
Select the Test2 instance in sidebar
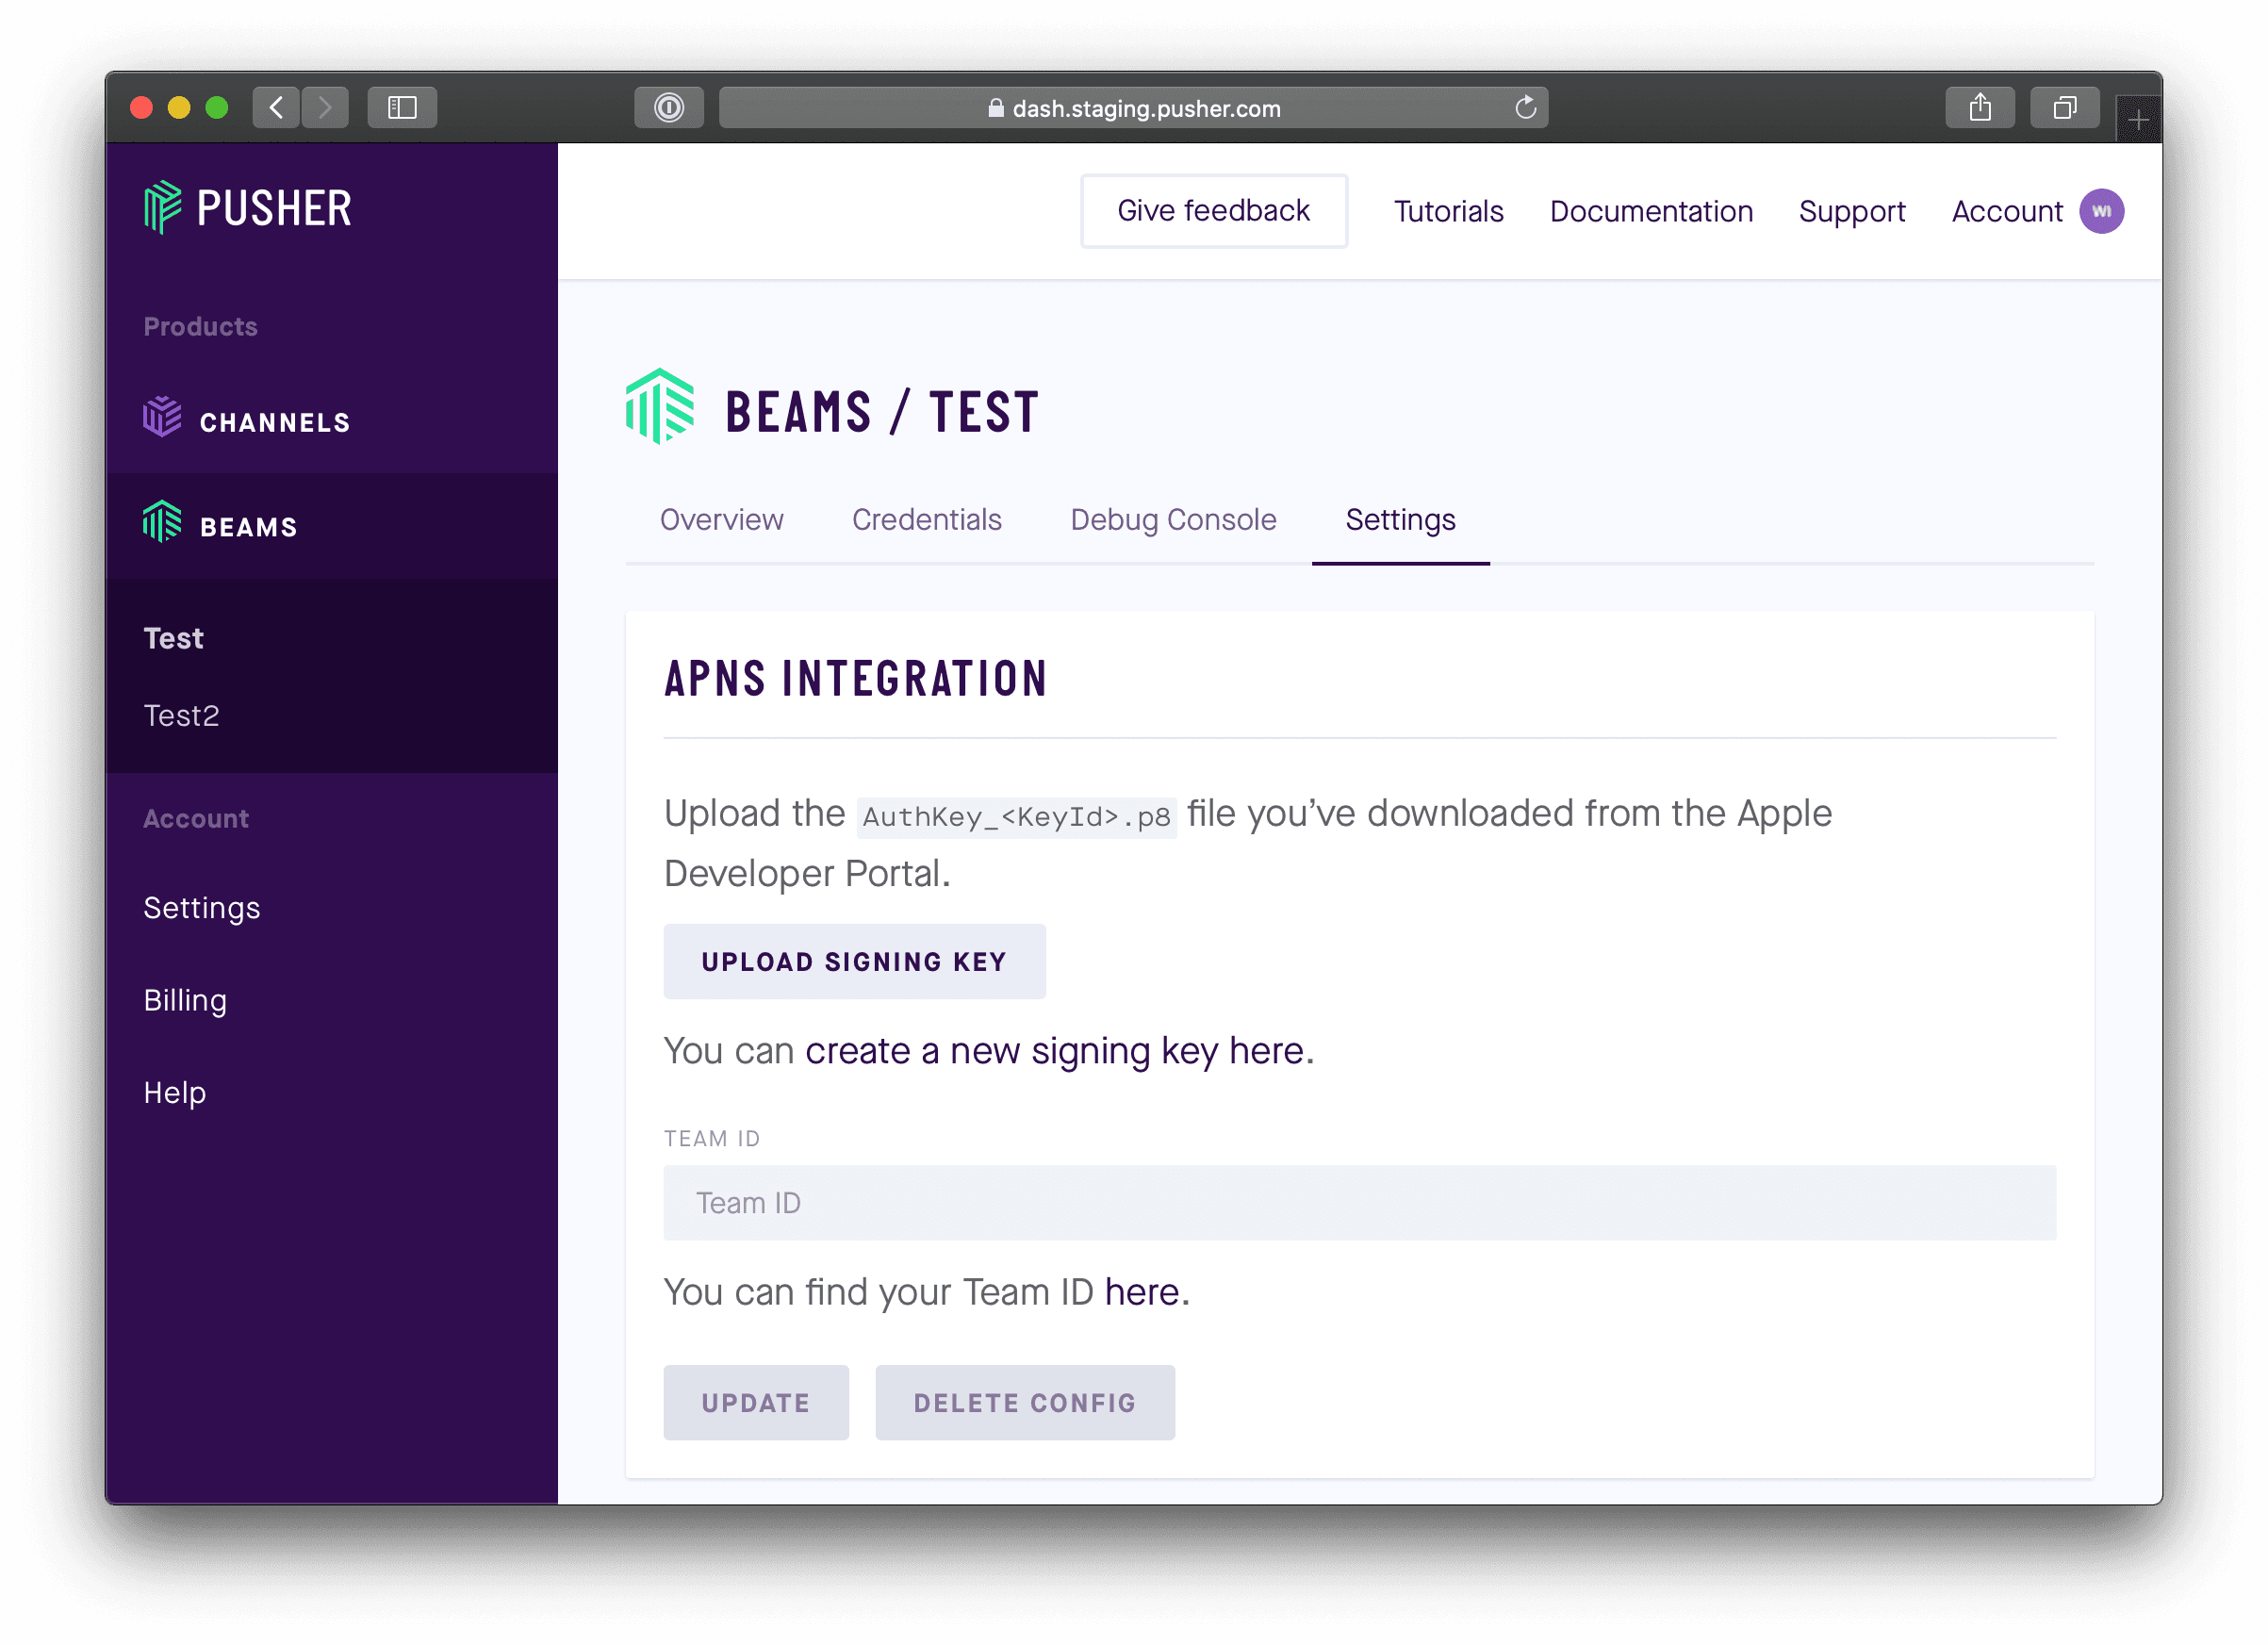[x=181, y=715]
